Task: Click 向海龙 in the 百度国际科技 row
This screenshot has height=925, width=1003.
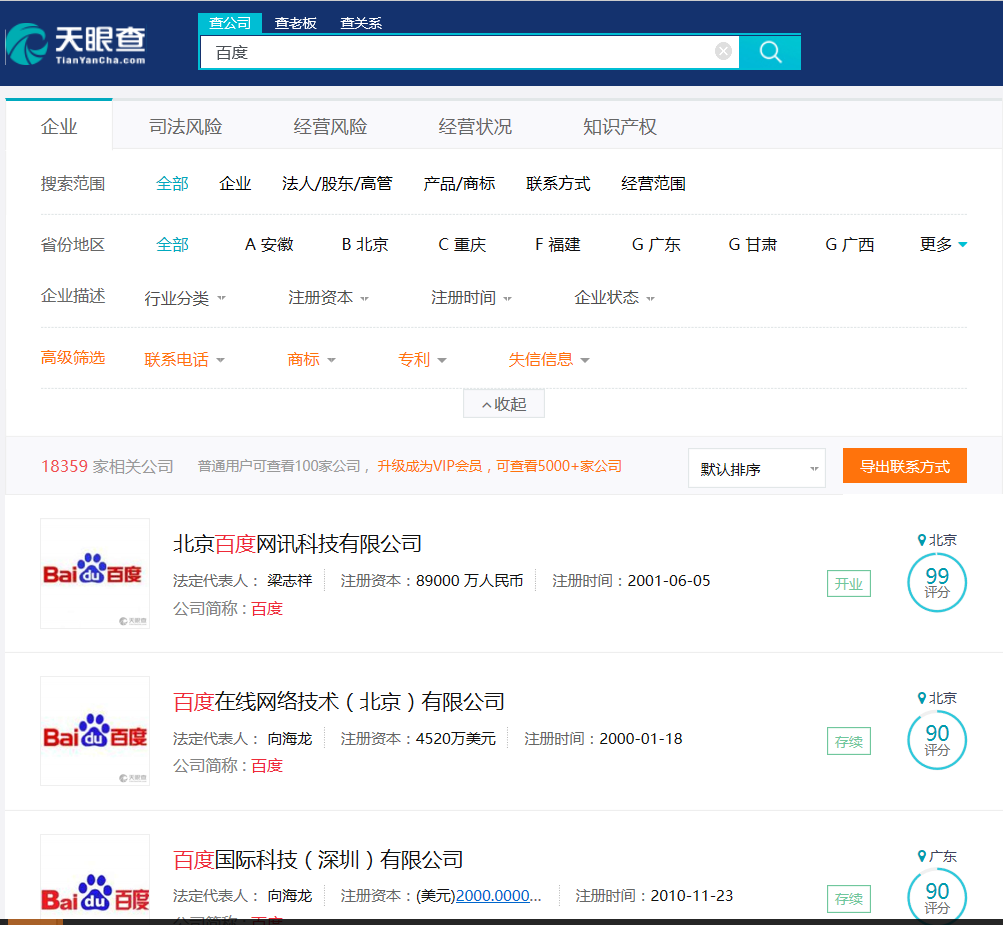Action: [x=290, y=896]
